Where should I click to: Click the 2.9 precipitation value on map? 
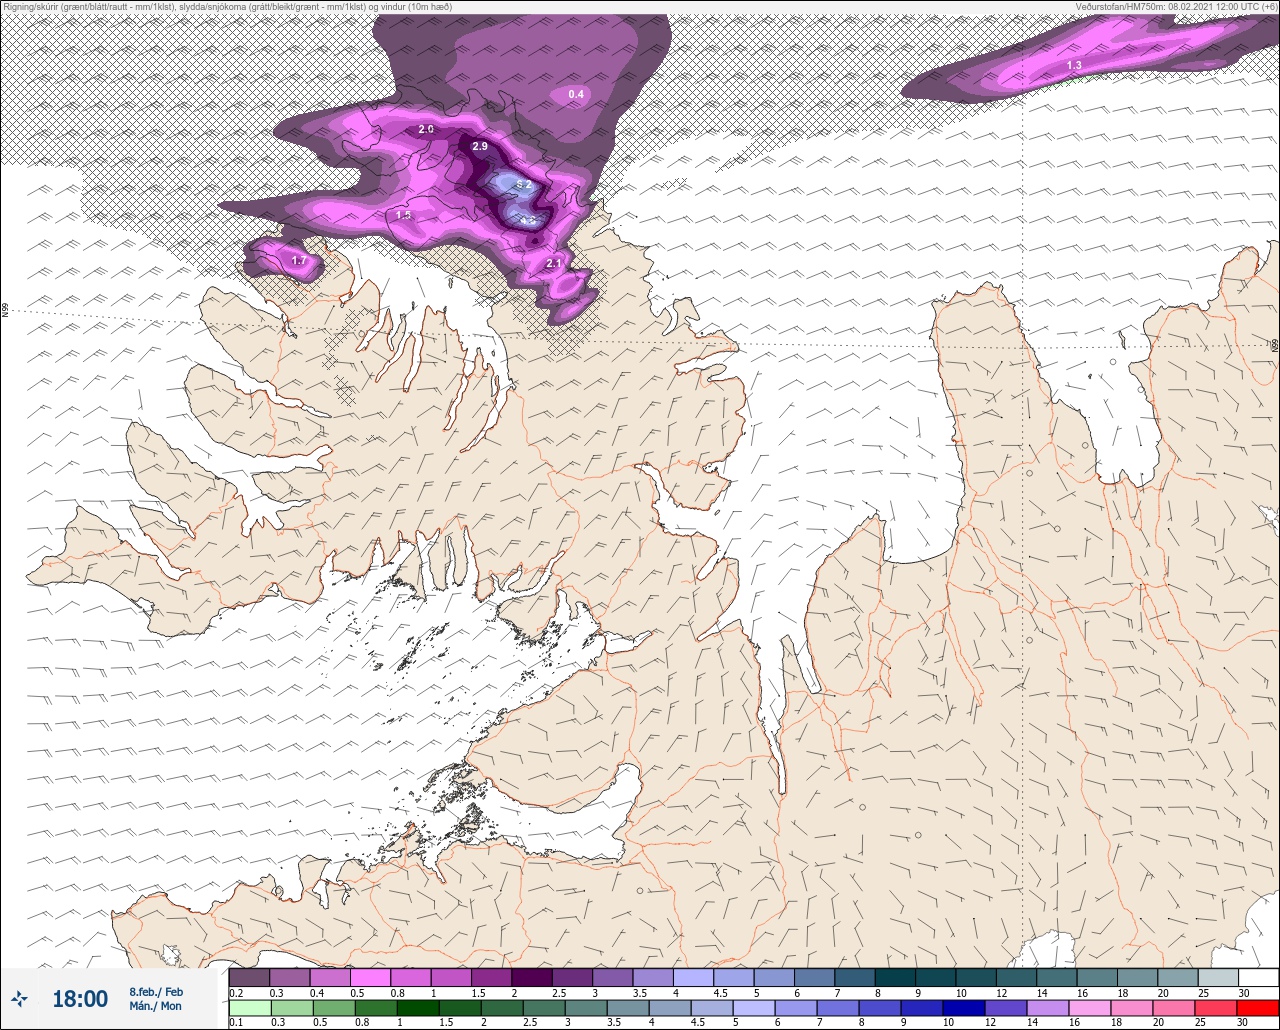(480, 147)
